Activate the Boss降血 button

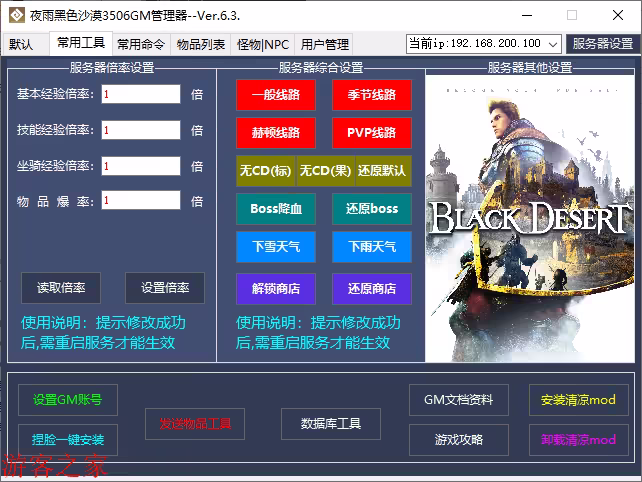point(275,209)
